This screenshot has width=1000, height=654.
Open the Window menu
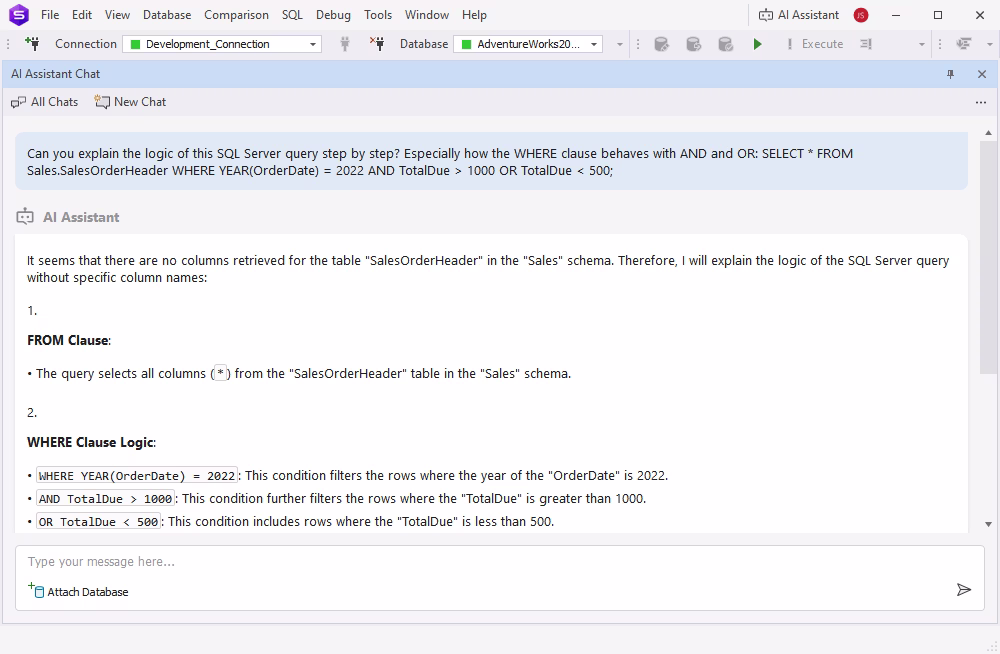pos(427,15)
